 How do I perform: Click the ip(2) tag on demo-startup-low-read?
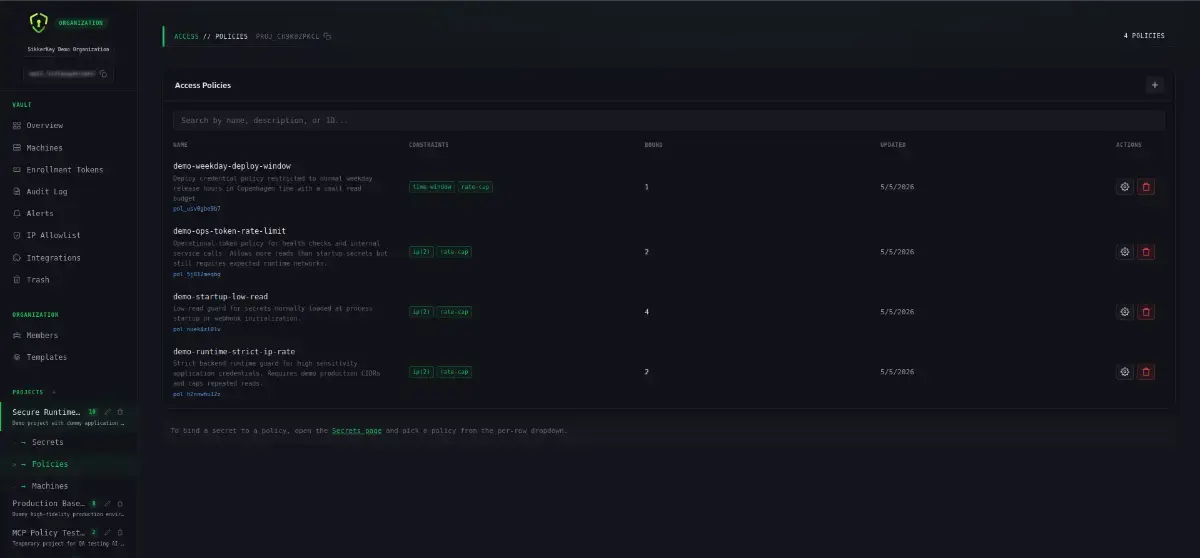421,312
